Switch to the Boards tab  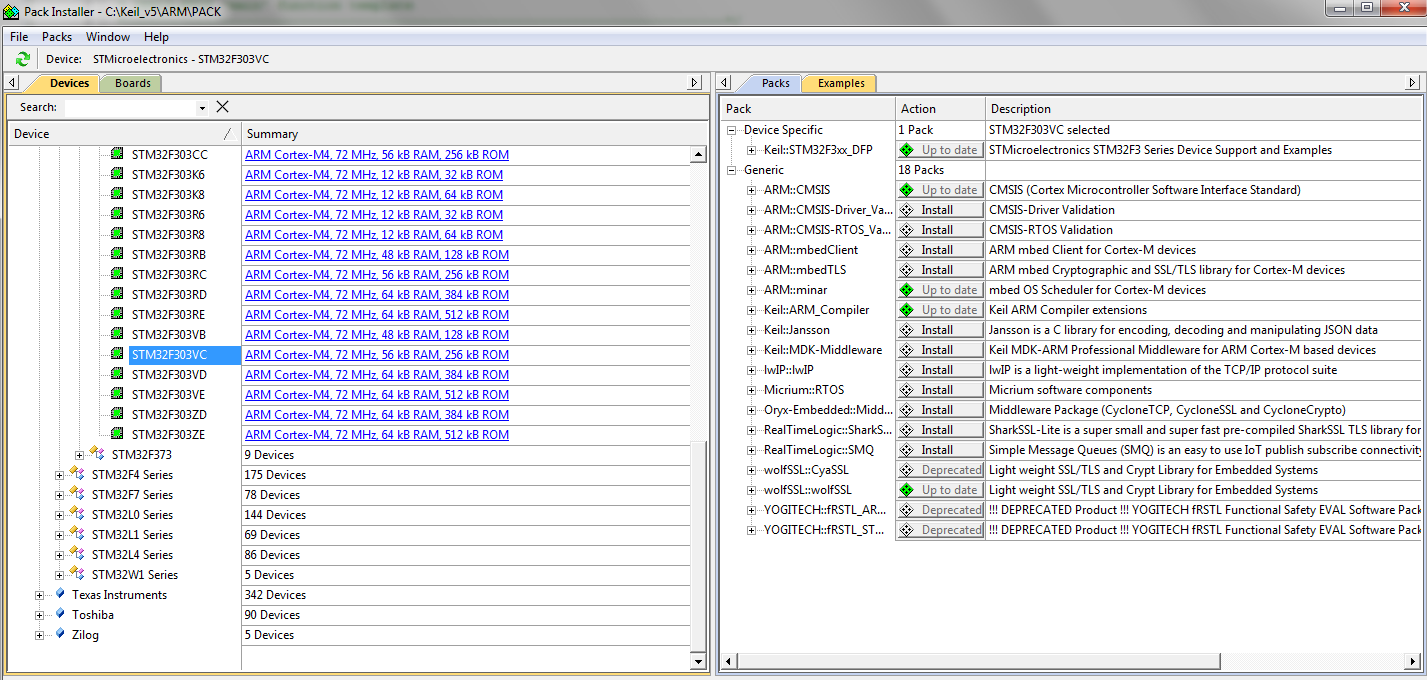[132, 83]
